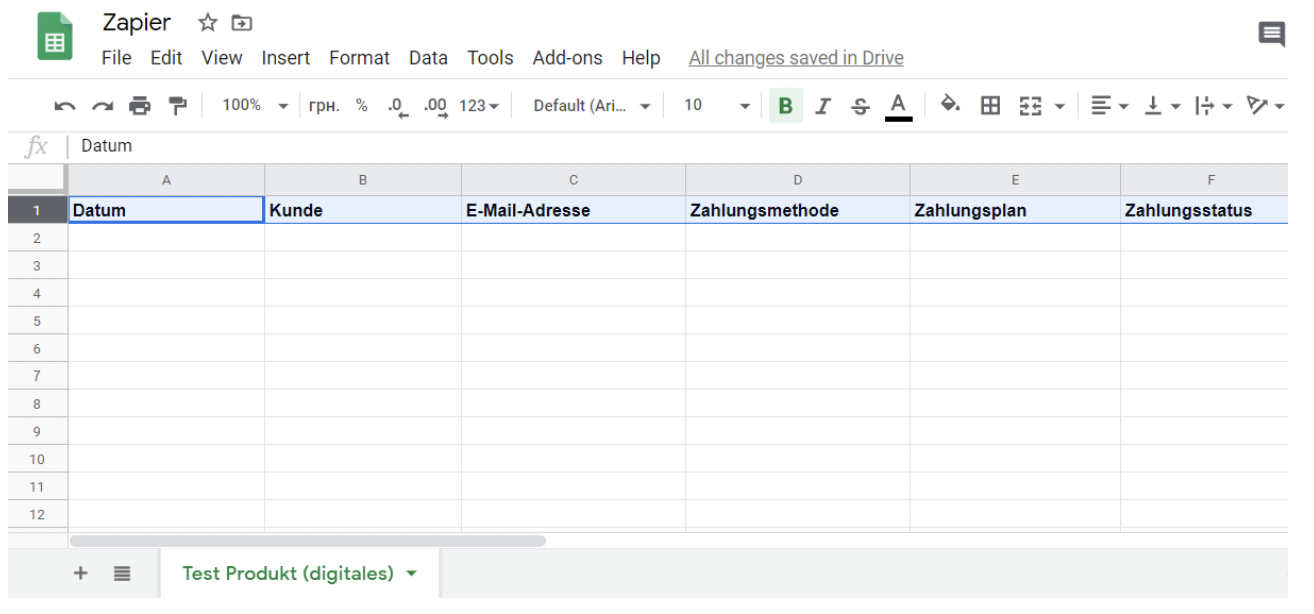Toggle bold formatting button
Image resolution: width=1314 pixels, height=614 pixels.
click(785, 106)
